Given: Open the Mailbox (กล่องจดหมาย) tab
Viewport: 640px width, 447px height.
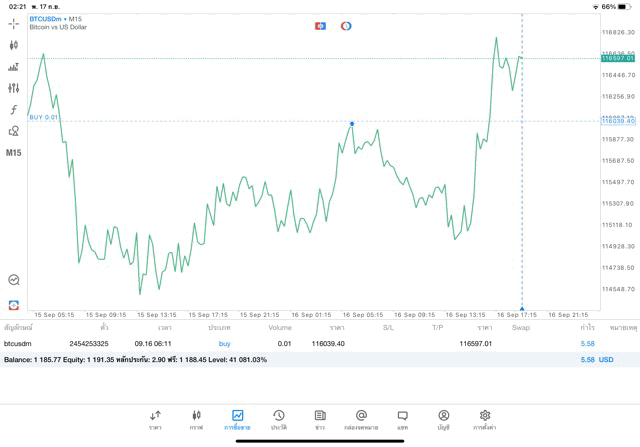Looking at the screenshot, I should tap(361, 419).
